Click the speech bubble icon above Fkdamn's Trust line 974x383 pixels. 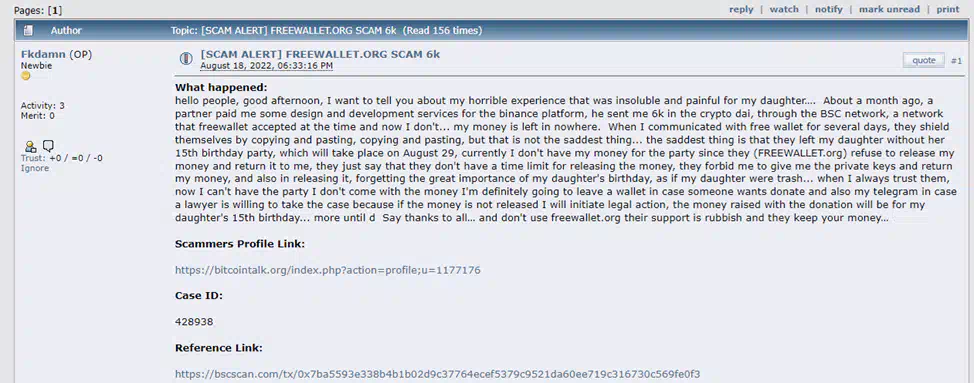point(48,146)
